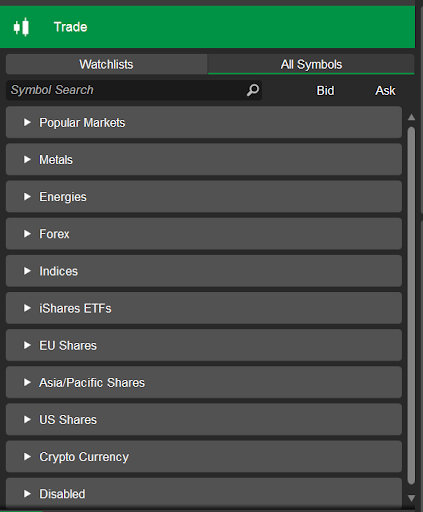Click the scrollbar up arrow

411,117
